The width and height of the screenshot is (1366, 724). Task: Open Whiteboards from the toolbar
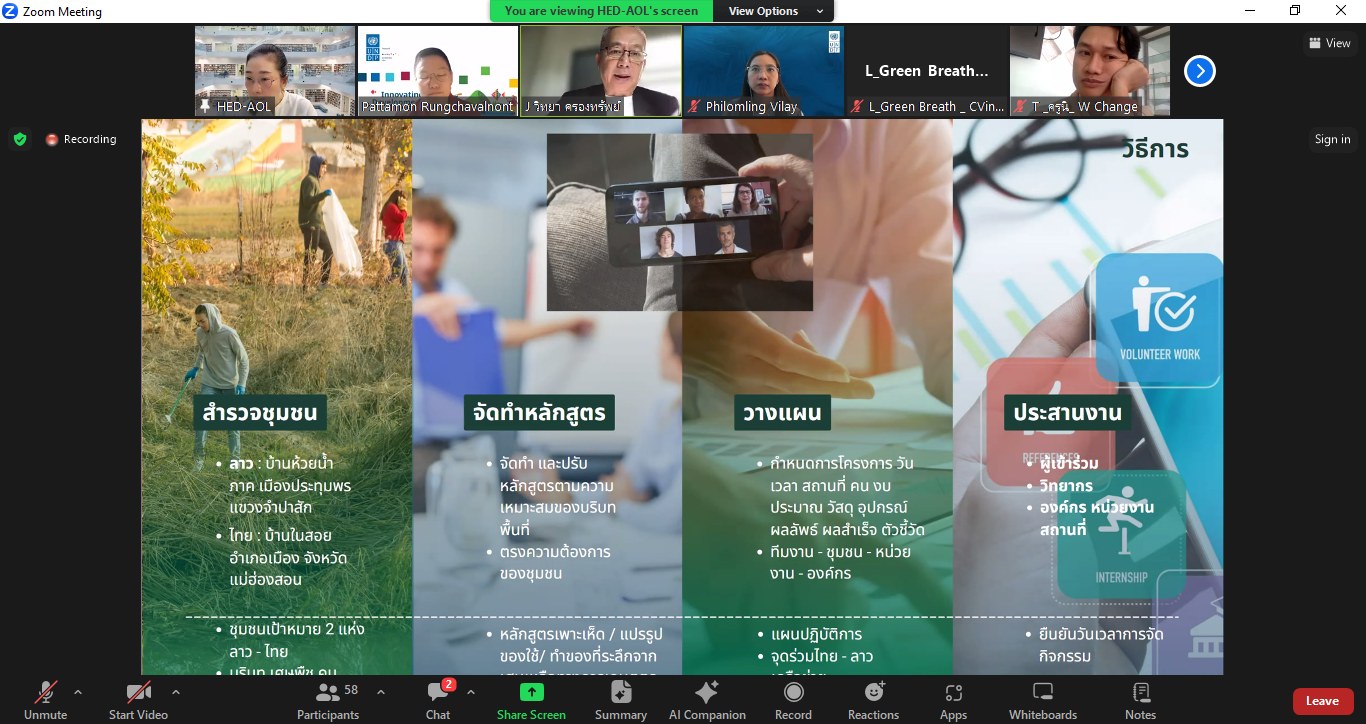click(1042, 698)
